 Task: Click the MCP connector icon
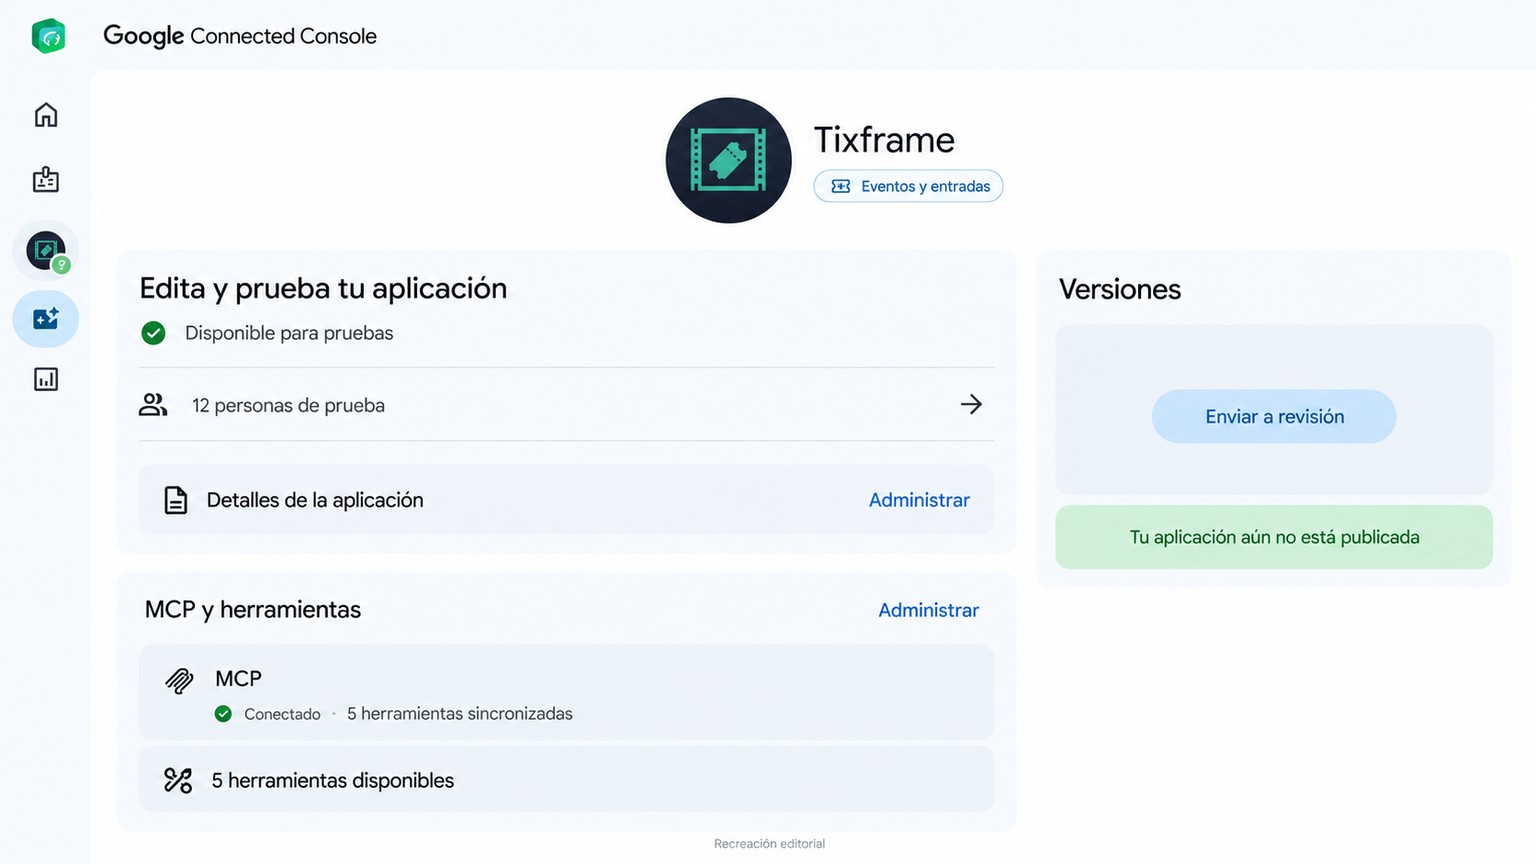179,681
